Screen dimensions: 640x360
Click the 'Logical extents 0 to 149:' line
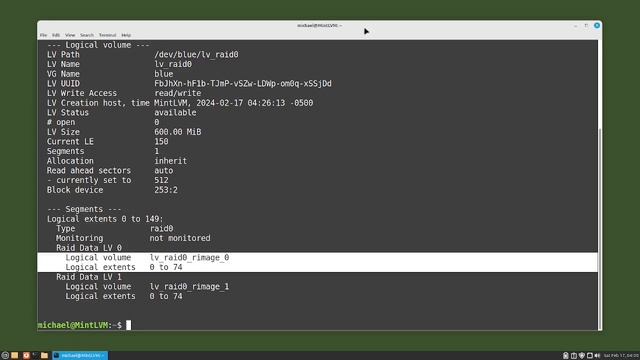[x=105, y=219]
